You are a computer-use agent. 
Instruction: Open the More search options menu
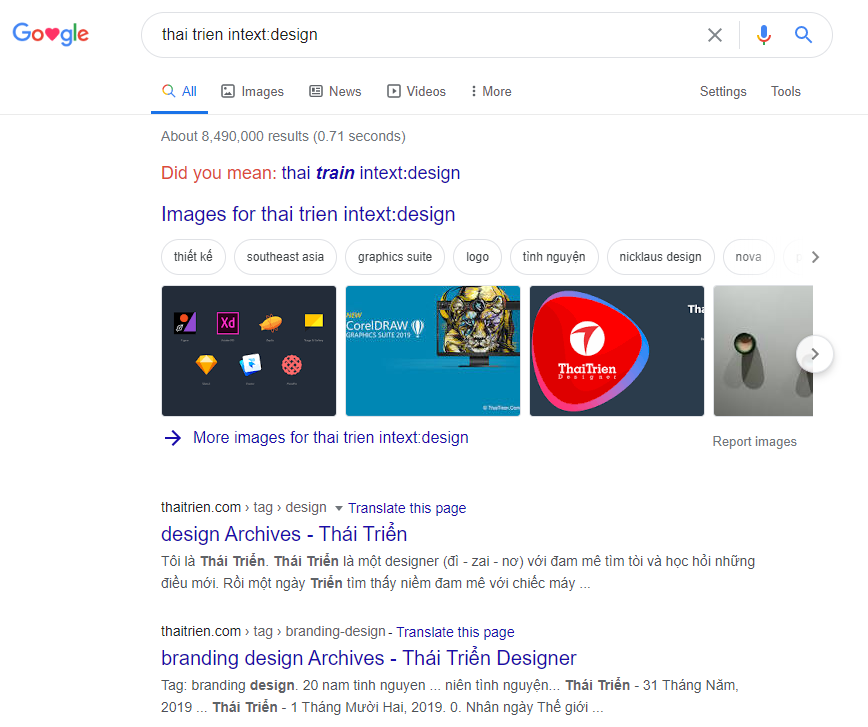tap(490, 91)
